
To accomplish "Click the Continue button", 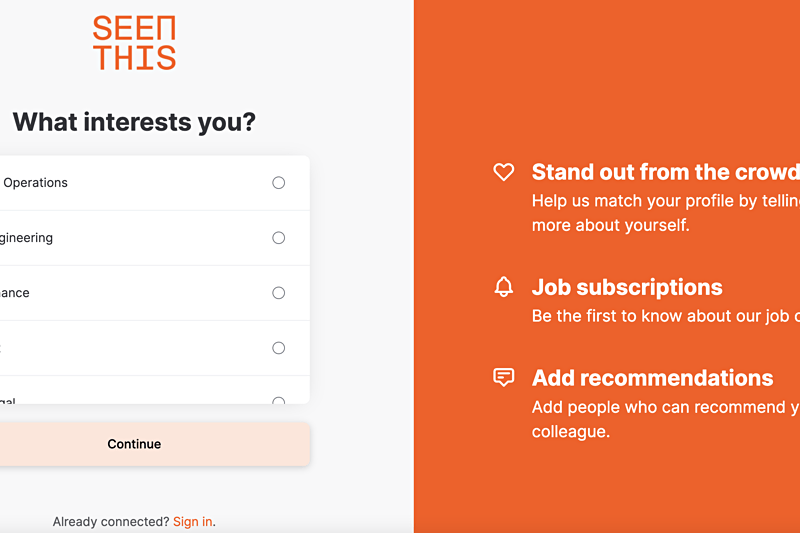I will [x=134, y=444].
